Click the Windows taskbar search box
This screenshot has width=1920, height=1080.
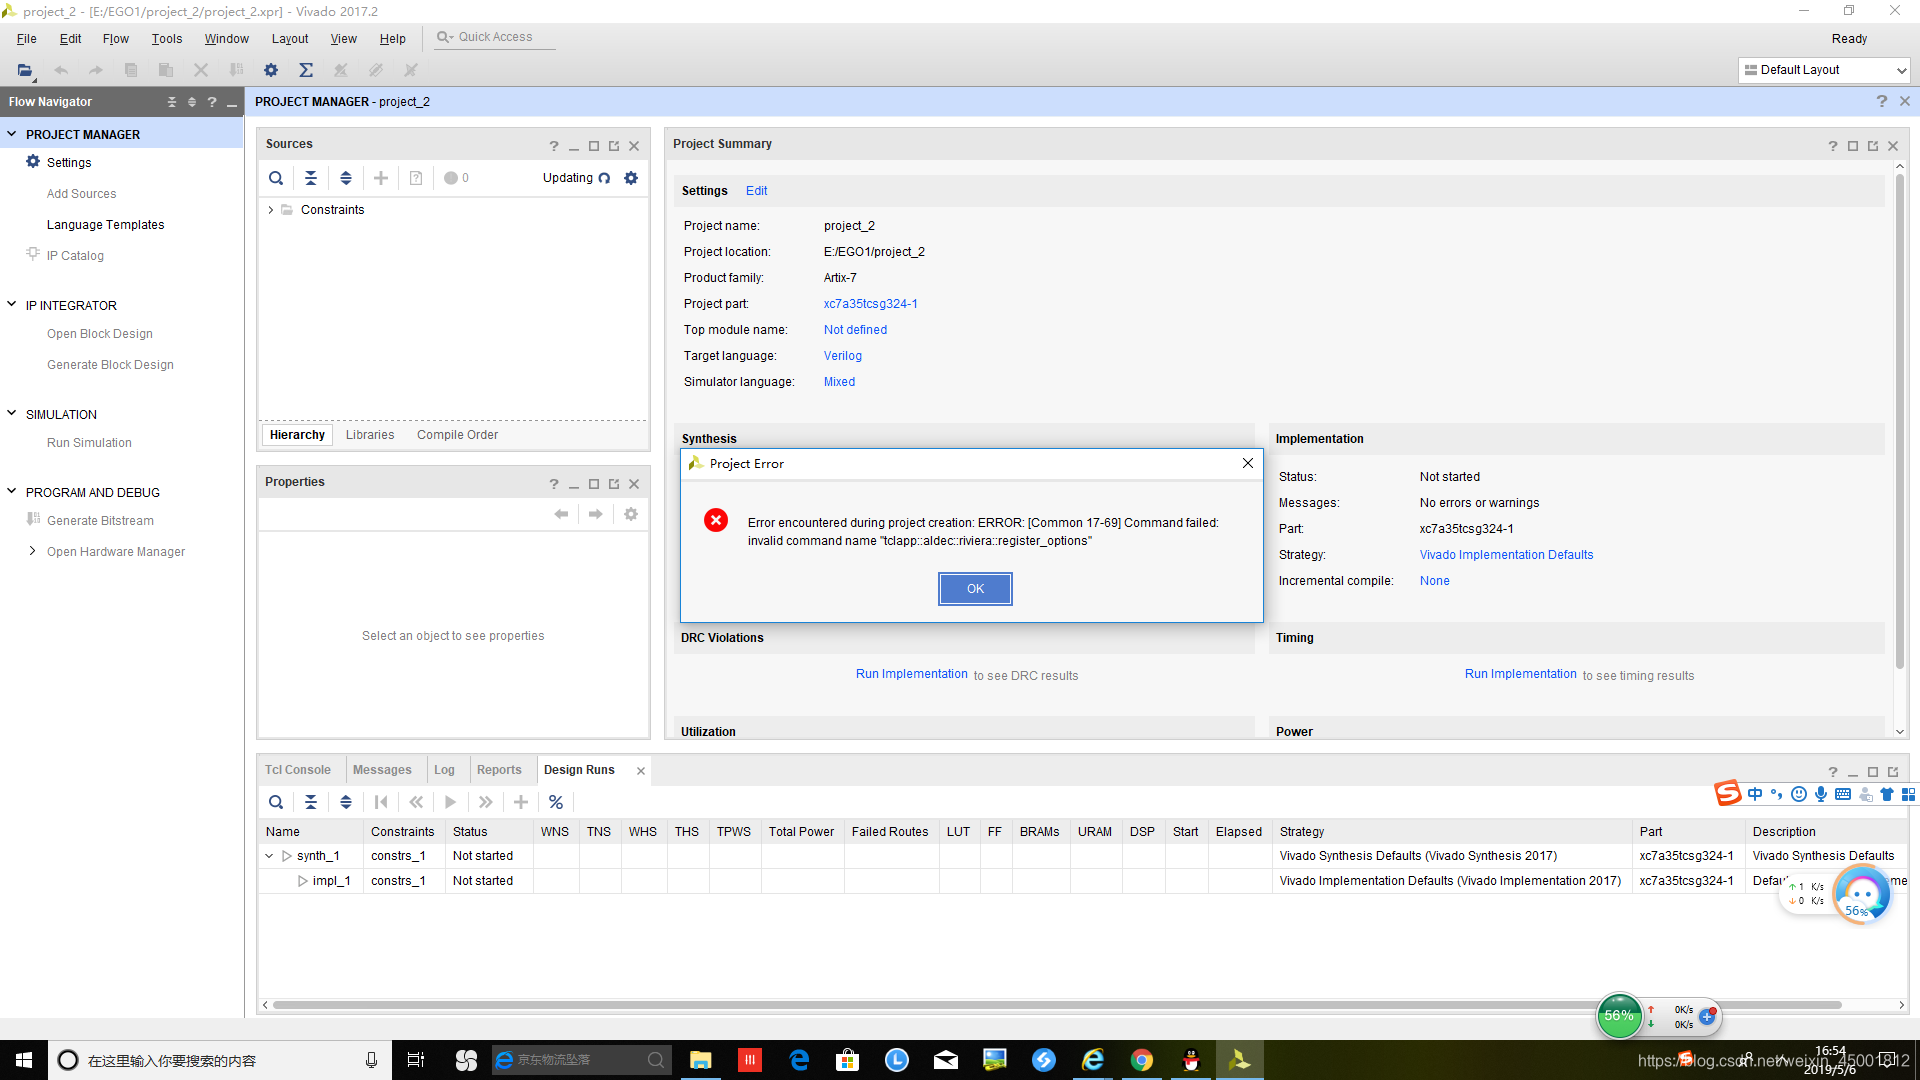(218, 1060)
